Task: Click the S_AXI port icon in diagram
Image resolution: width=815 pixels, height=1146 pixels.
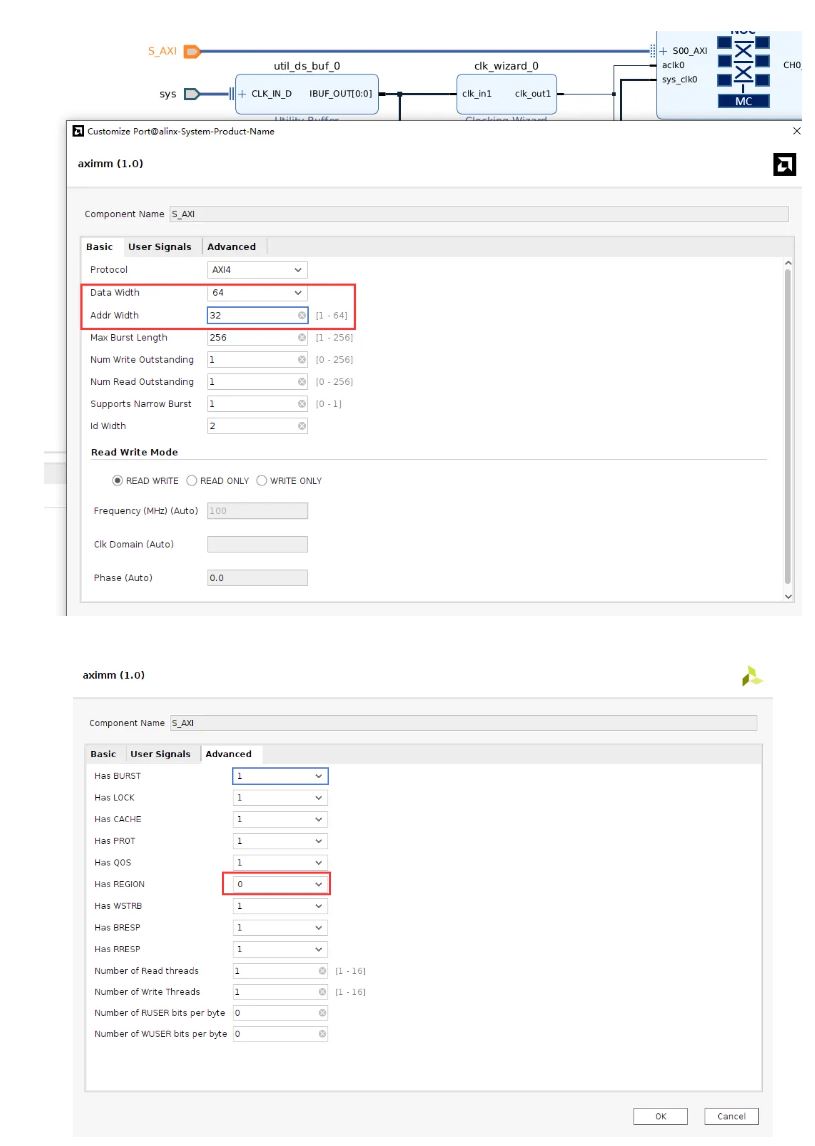Action: (x=192, y=51)
